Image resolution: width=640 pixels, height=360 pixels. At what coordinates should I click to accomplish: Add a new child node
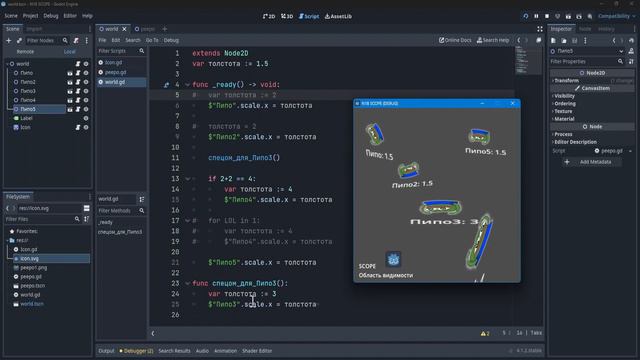(9, 40)
